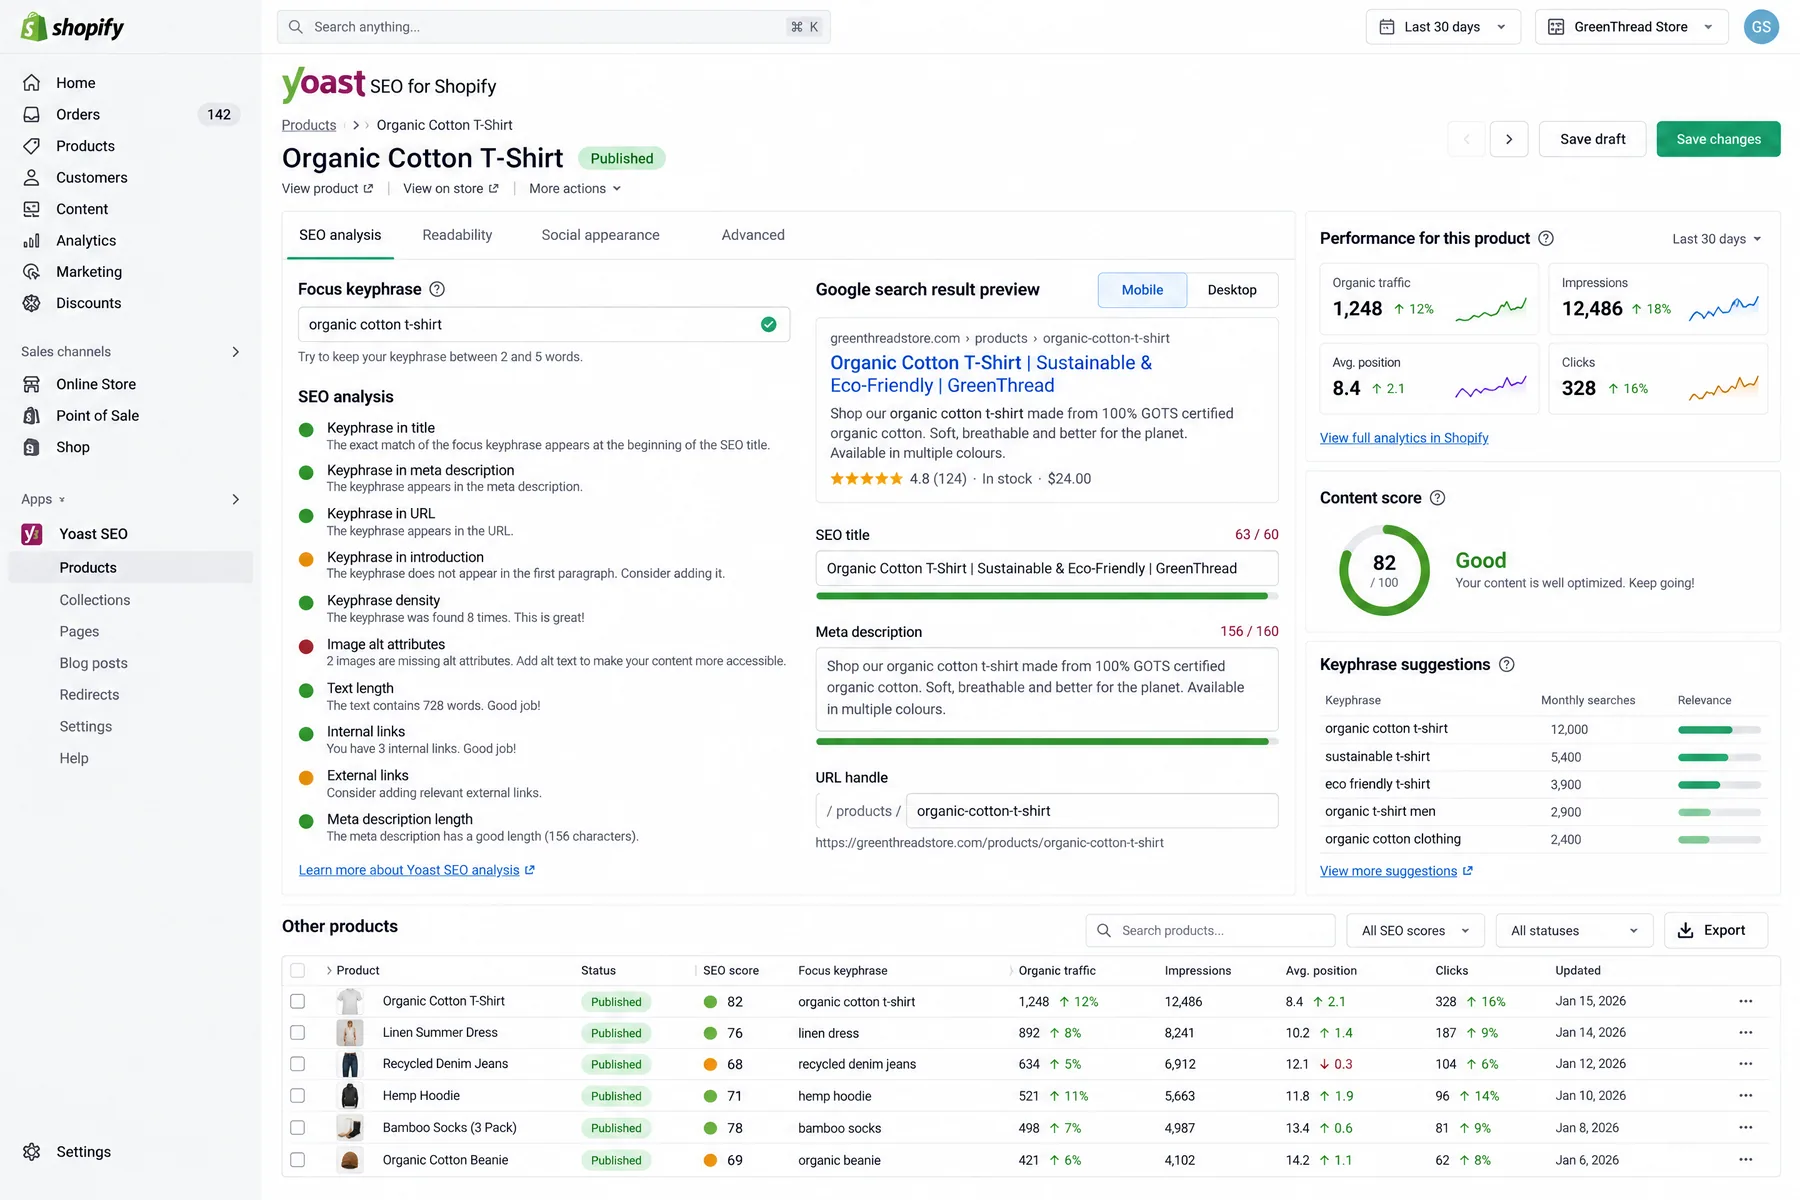Open Online Store storefront icon
Viewport: 1800px width, 1200px height.
pos(32,384)
